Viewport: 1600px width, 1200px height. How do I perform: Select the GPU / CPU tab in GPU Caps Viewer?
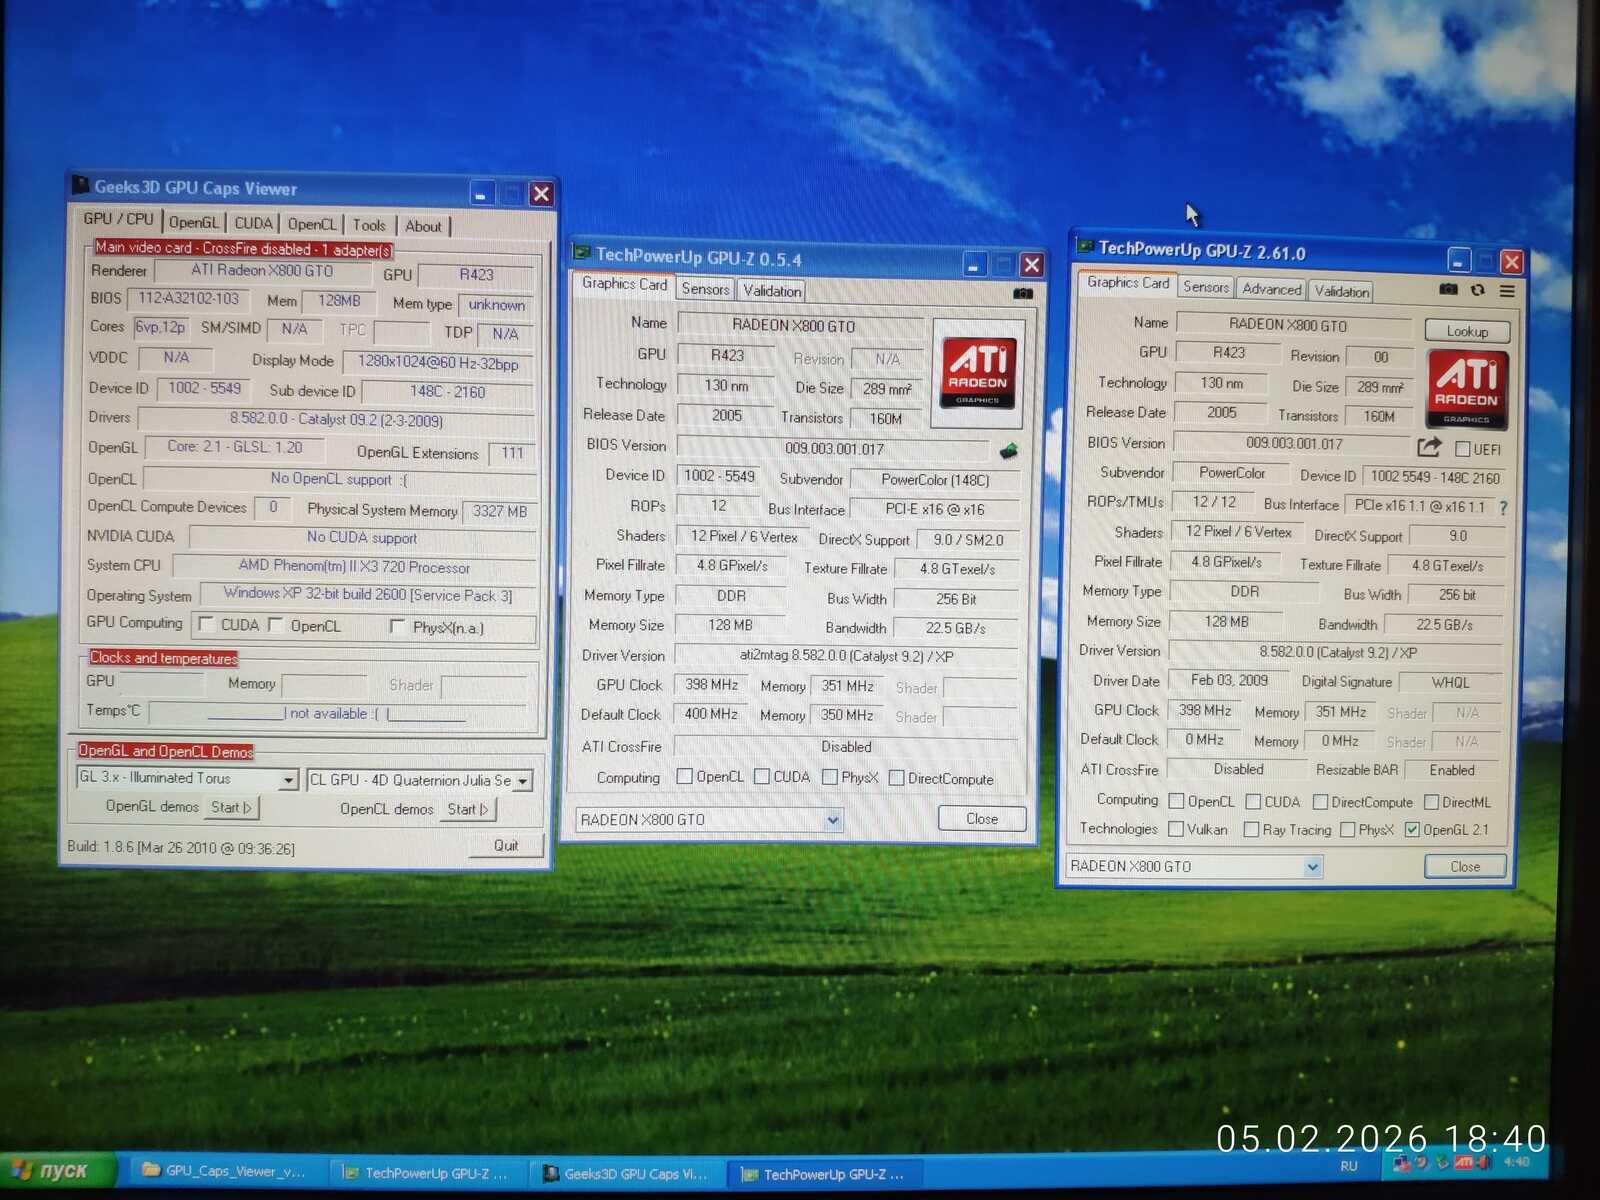(x=118, y=219)
